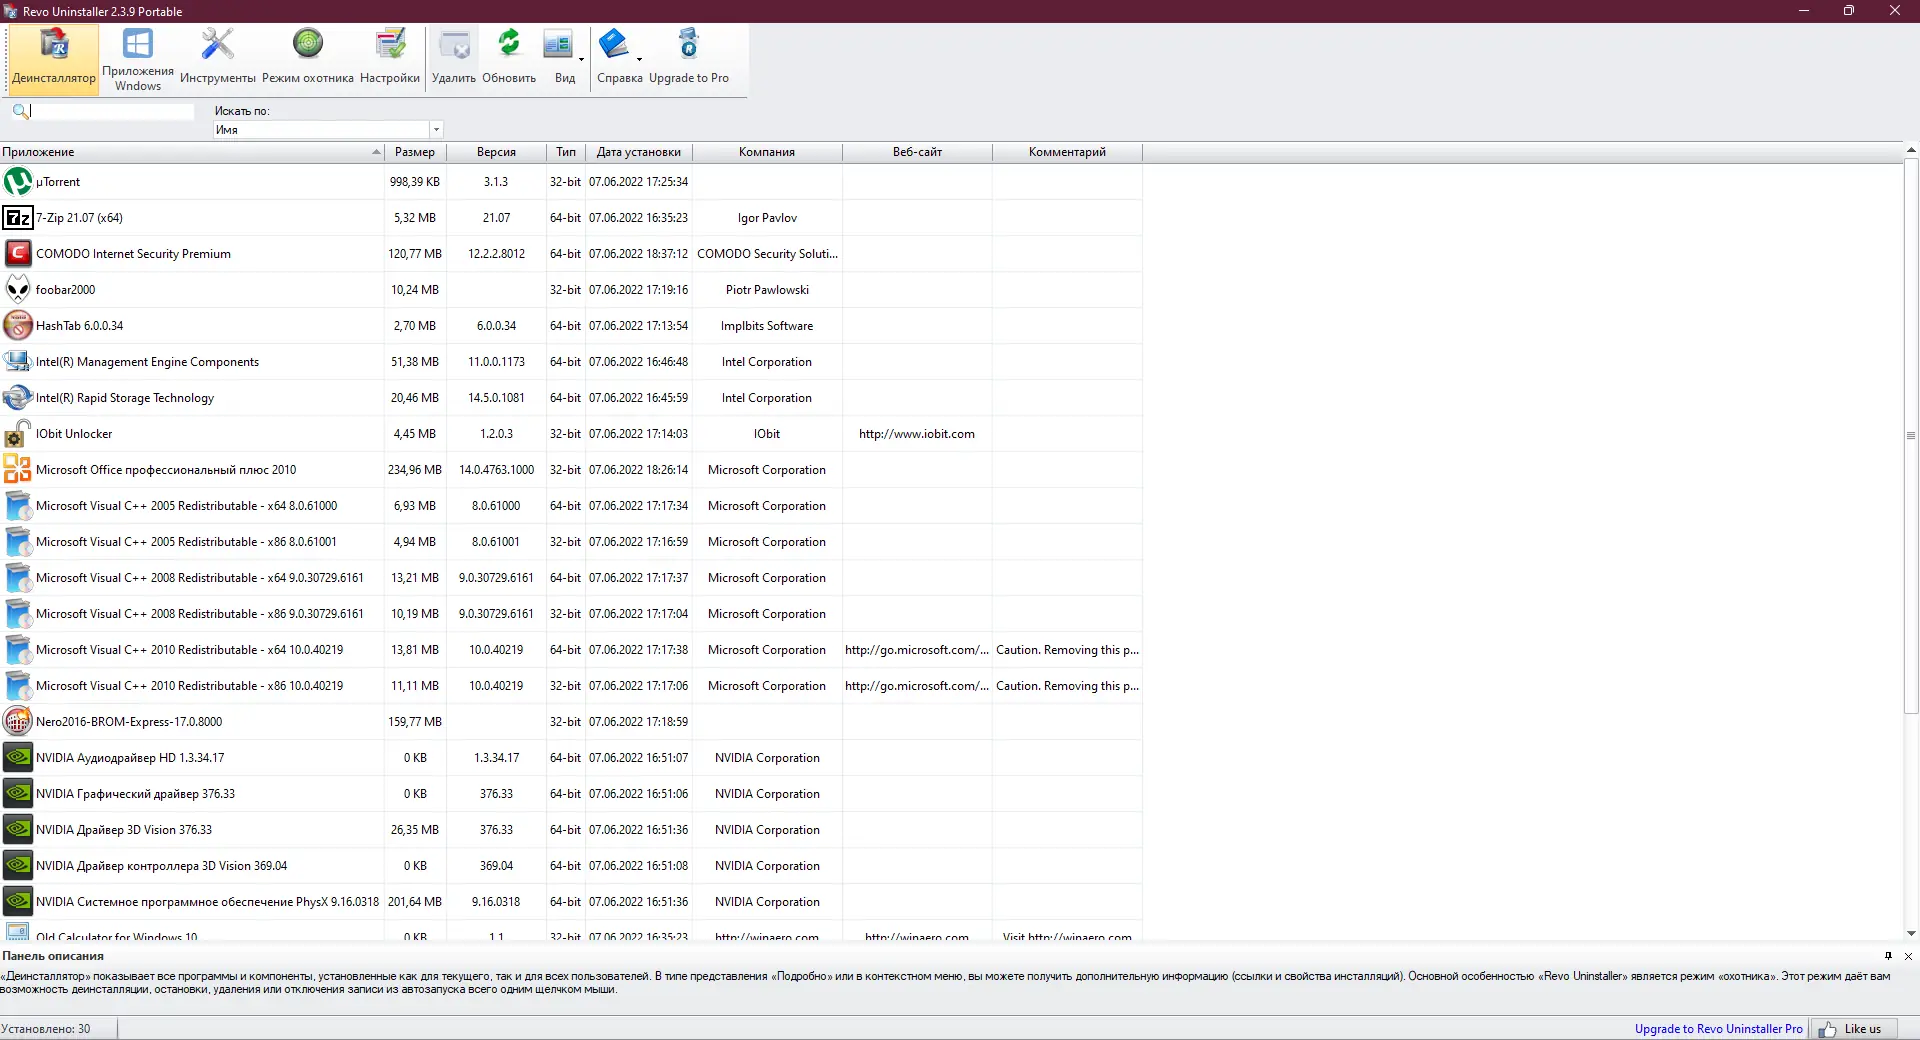Click the Upgrade to Revo Uninstaller Pro link
Image resolution: width=1920 pixels, height=1040 pixels.
(1718, 1029)
